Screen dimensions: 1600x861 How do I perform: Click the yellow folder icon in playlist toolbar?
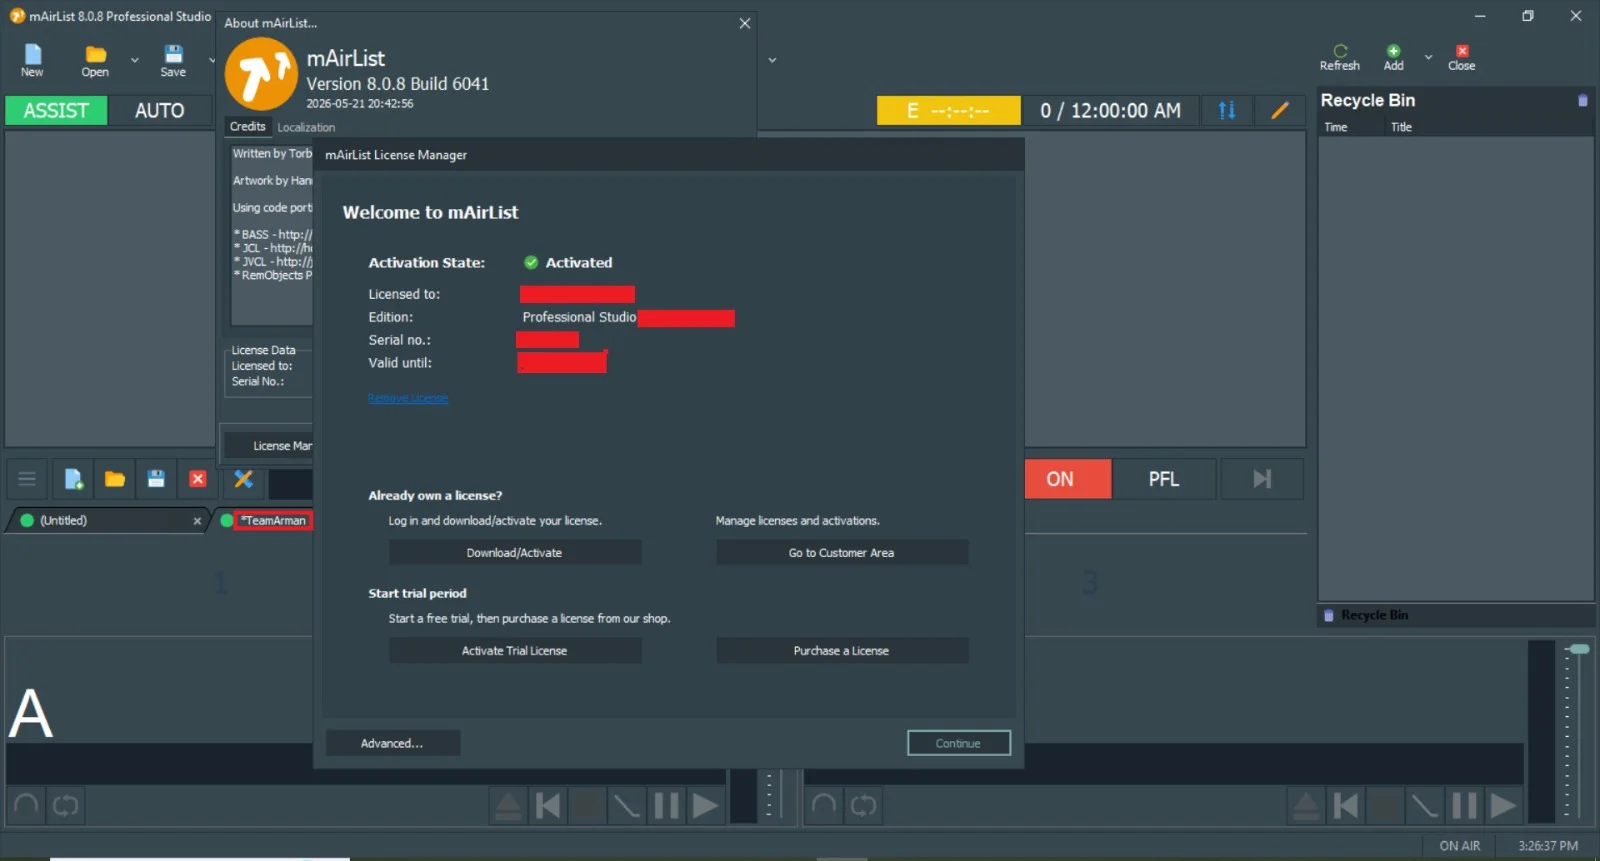pyautogui.click(x=115, y=479)
